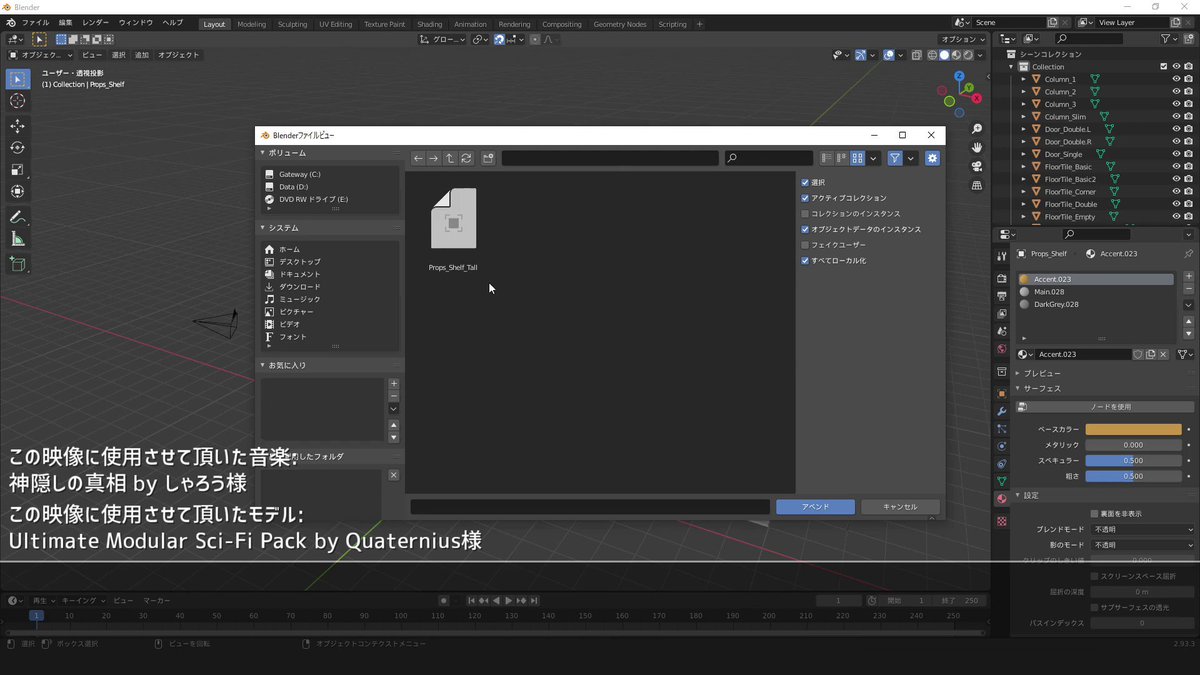This screenshot has height=675, width=1200.
Task: Open the ヘルプ menu
Action: [x=172, y=23]
